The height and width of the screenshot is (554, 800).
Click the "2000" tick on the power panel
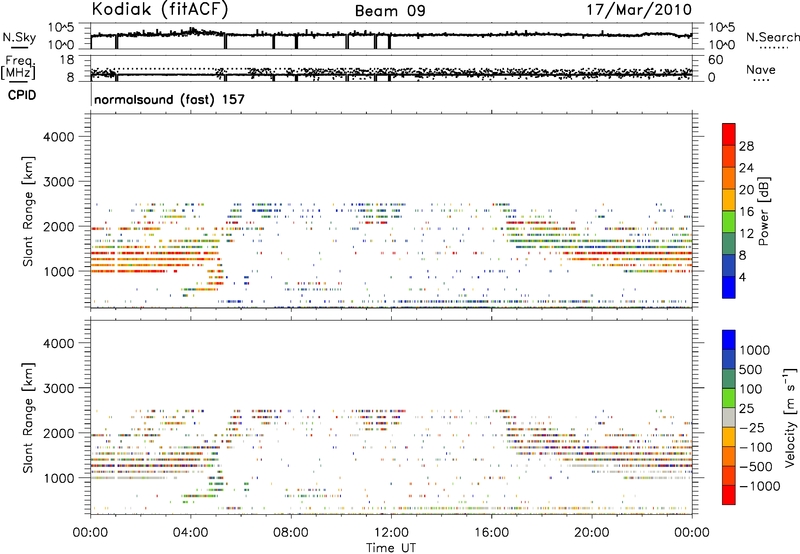click(x=59, y=226)
